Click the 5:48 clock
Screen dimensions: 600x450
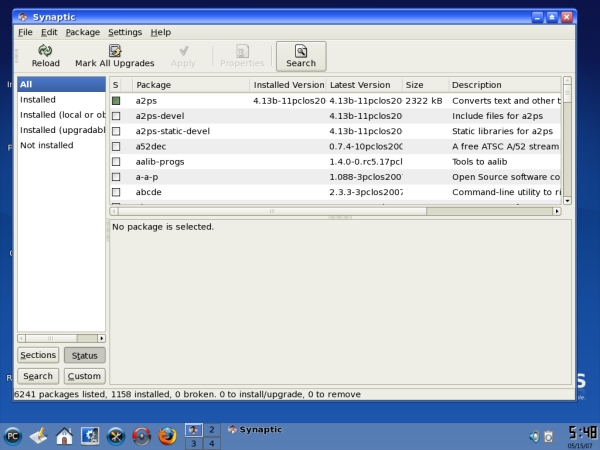click(x=582, y=433)
